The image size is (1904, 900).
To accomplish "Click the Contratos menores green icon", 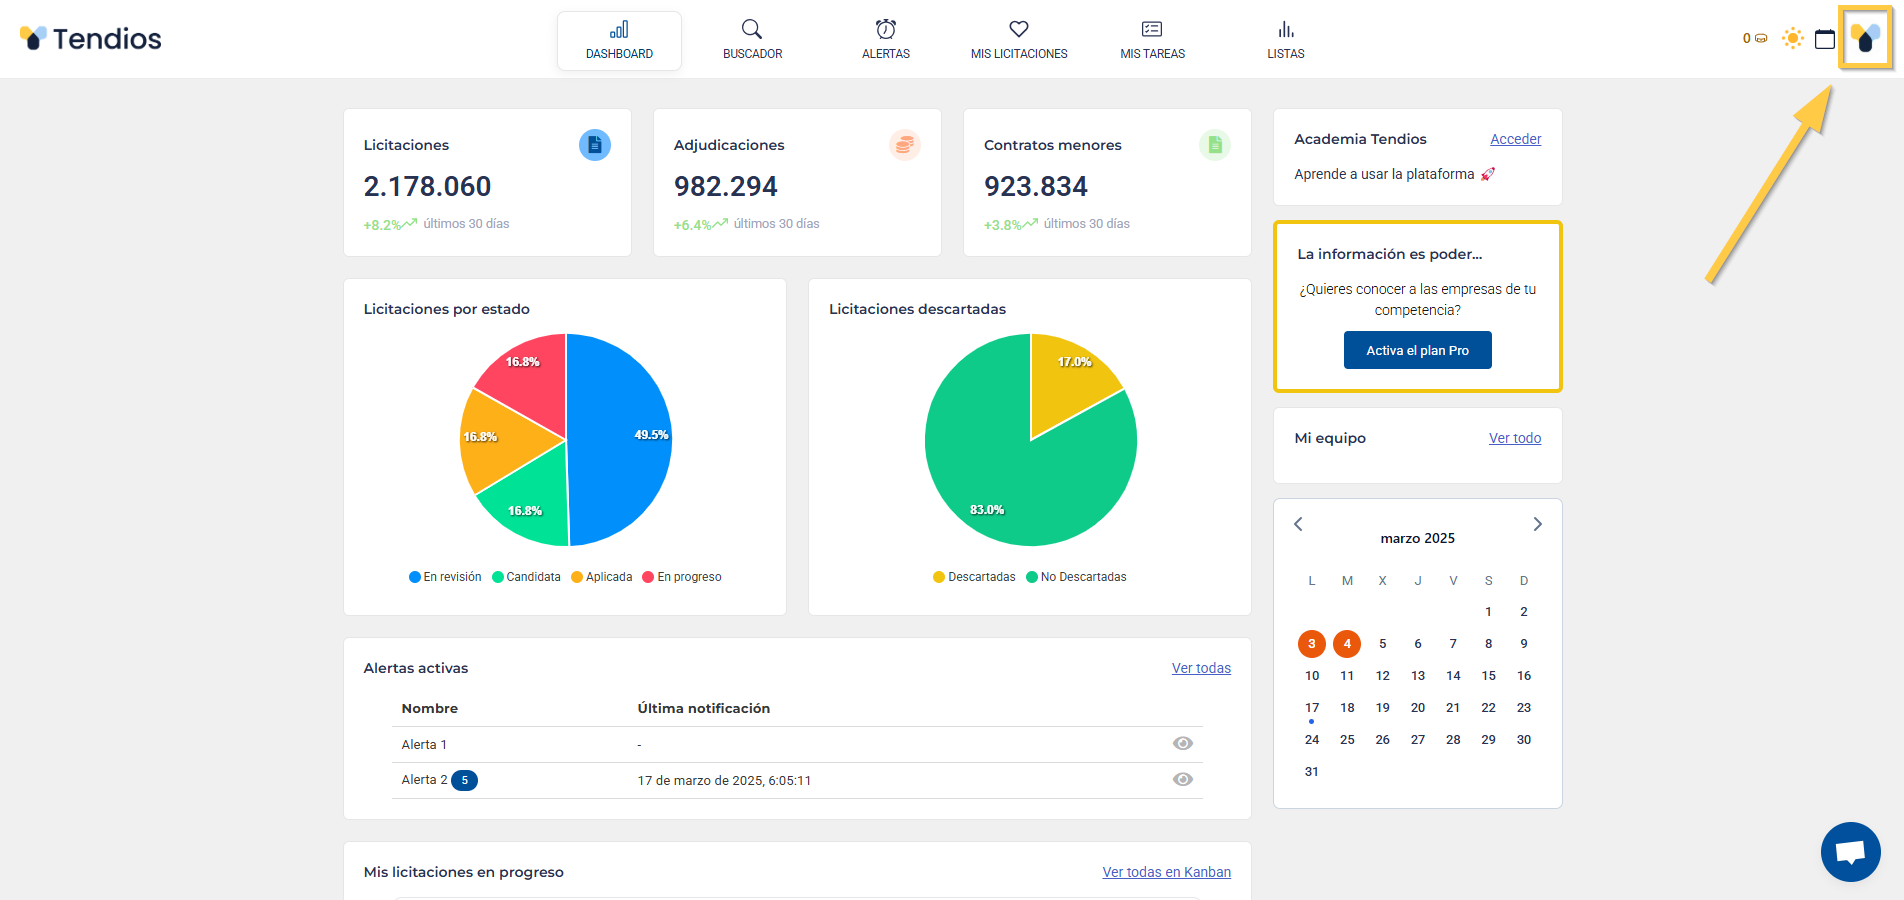I will [x=1214, y=145].
